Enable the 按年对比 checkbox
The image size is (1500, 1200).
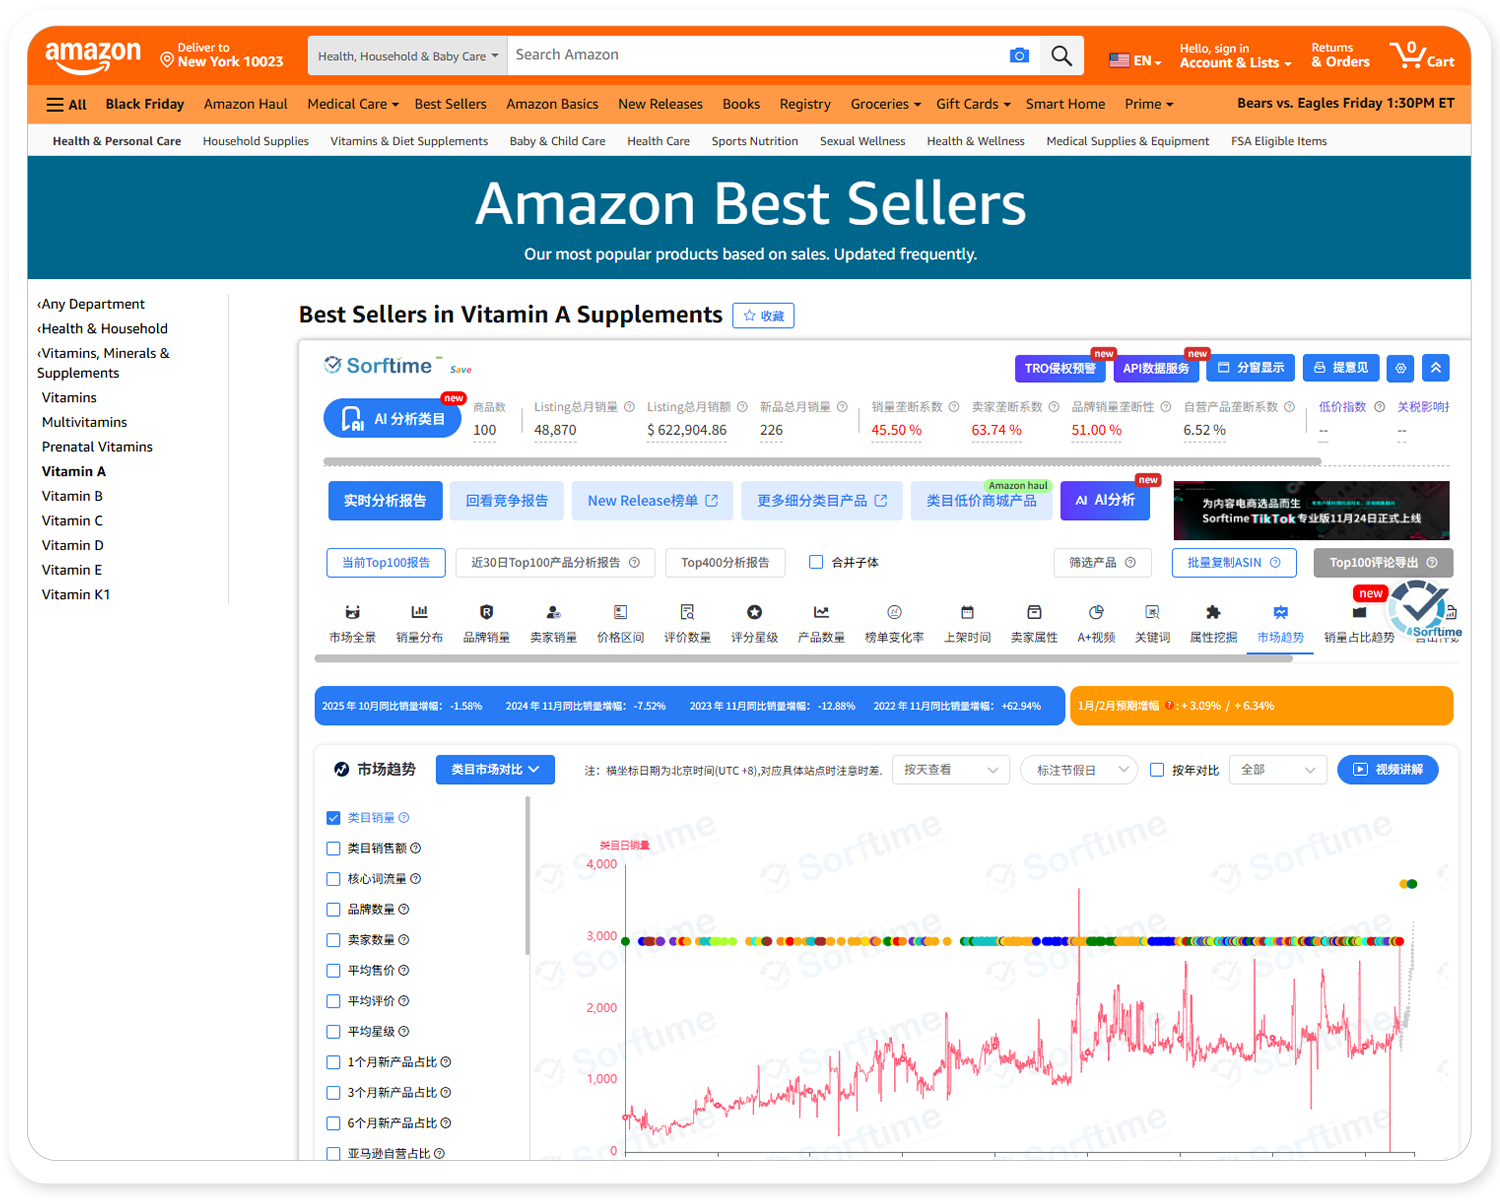click(1157, 770)
